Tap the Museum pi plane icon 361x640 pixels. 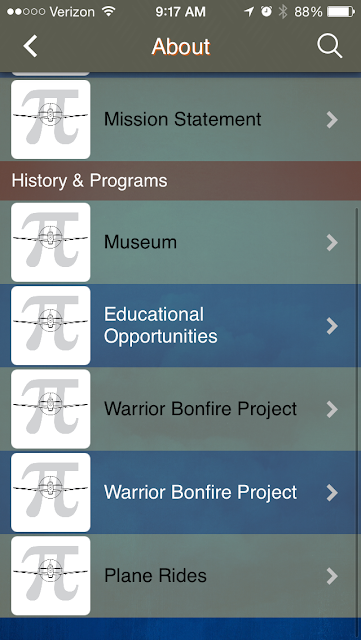tap(51, 242)
